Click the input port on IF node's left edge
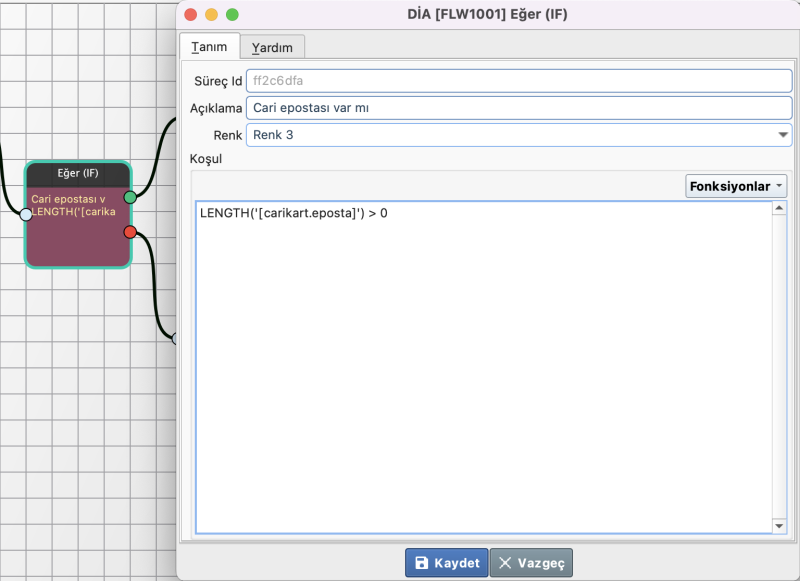The height and width of the screenshot is (581, 800). click(26, 213)
